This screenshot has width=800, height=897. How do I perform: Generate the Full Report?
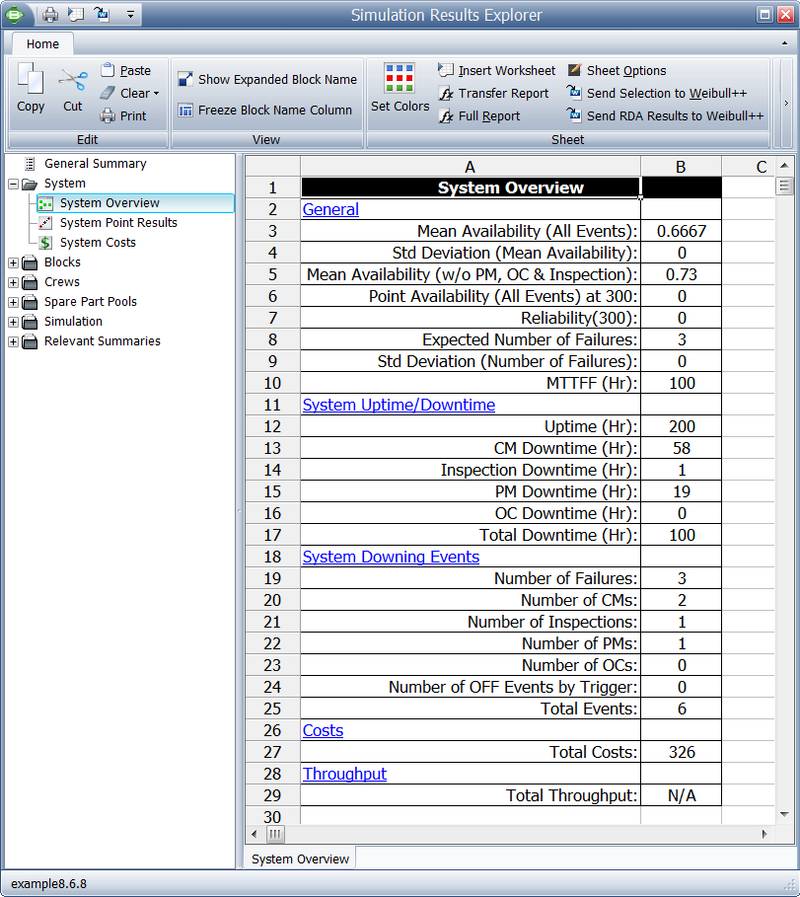pyautogui.click(x=480, y=116)
